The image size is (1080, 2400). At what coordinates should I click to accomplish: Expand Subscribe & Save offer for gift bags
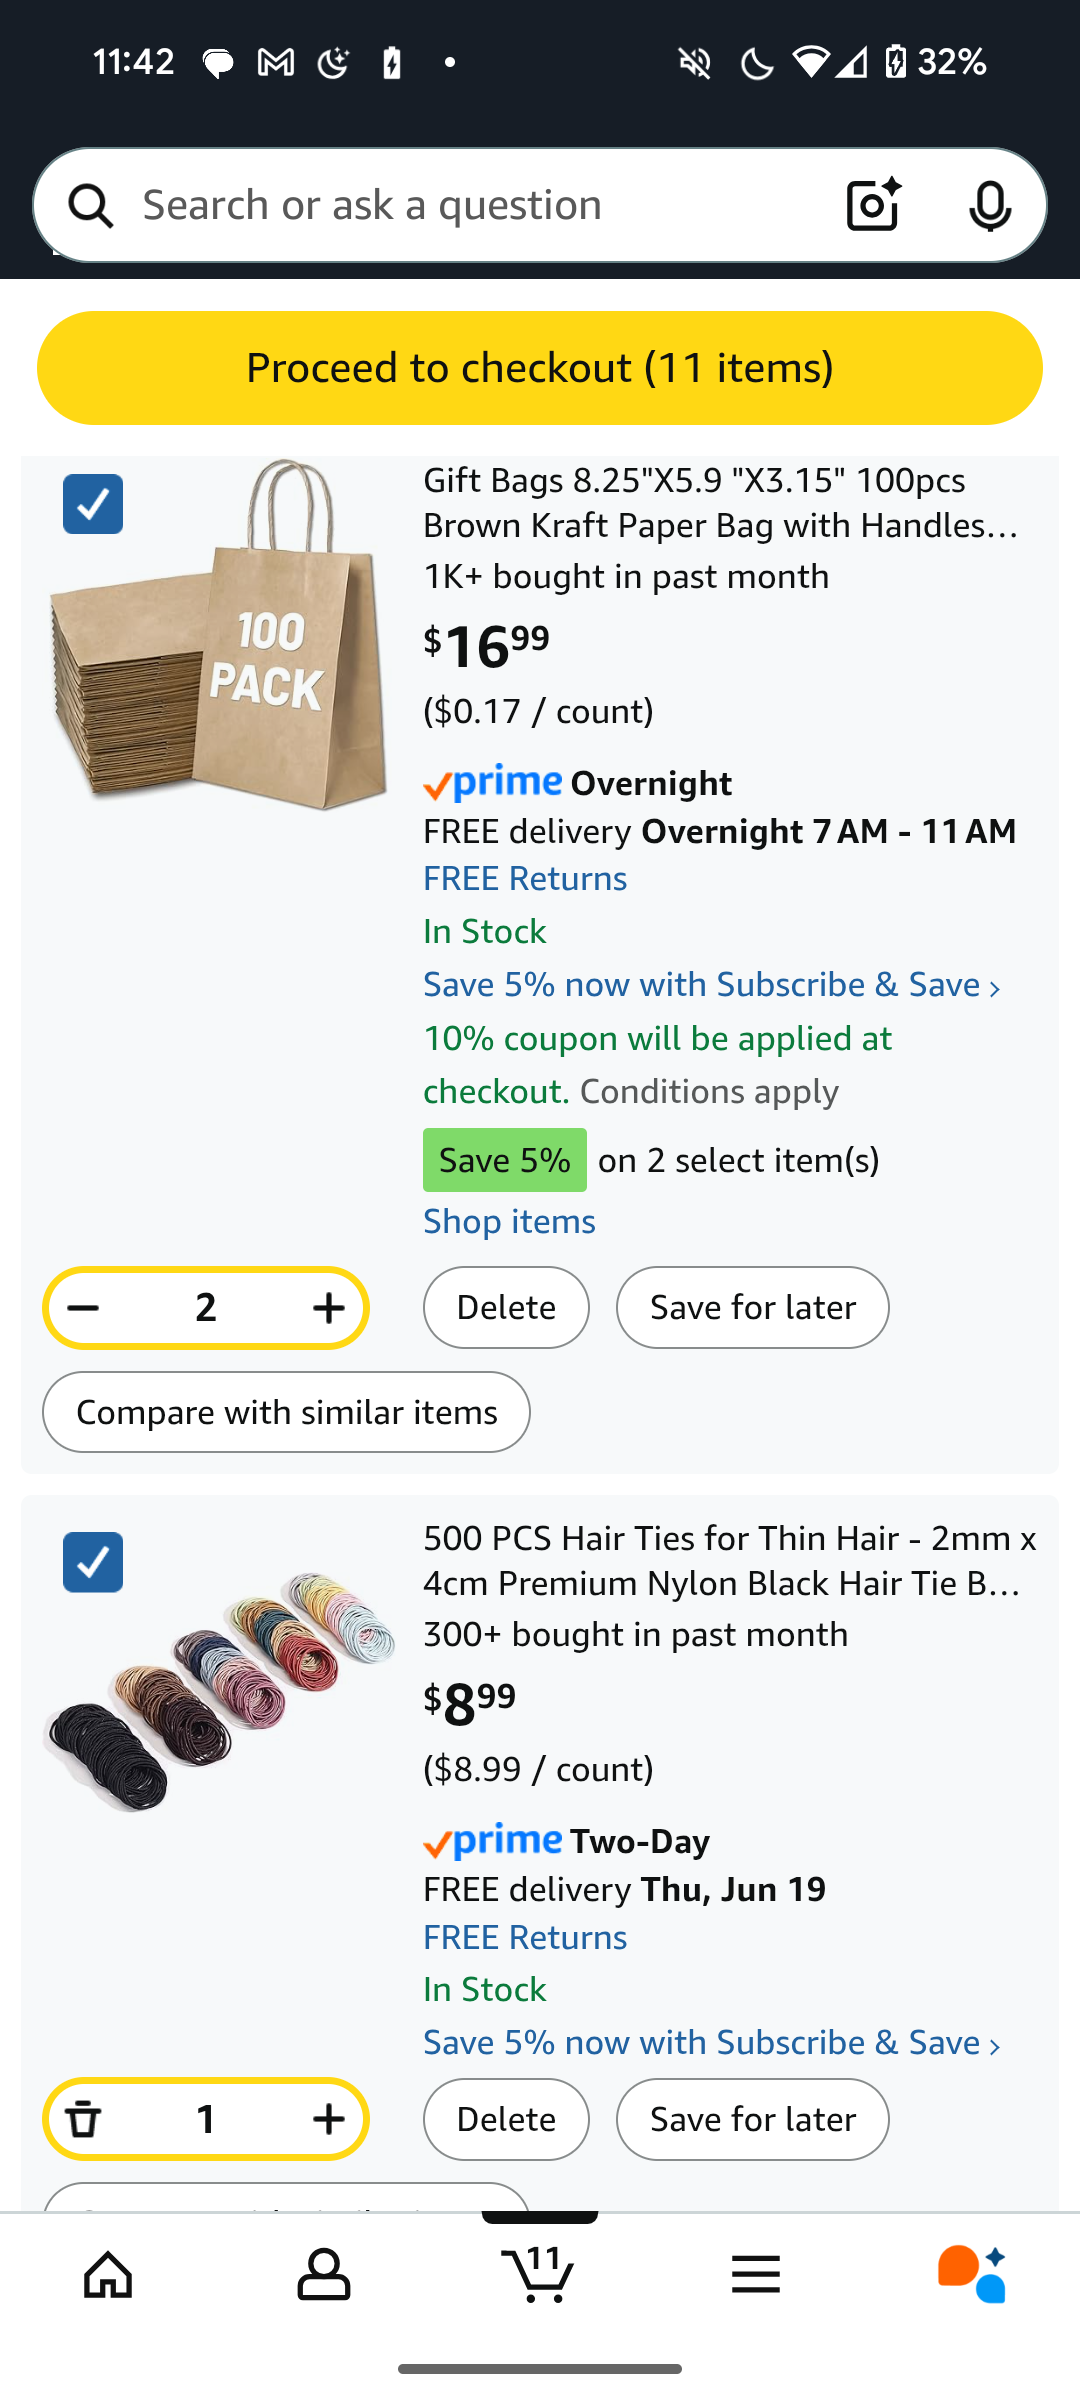coord(711,986)
